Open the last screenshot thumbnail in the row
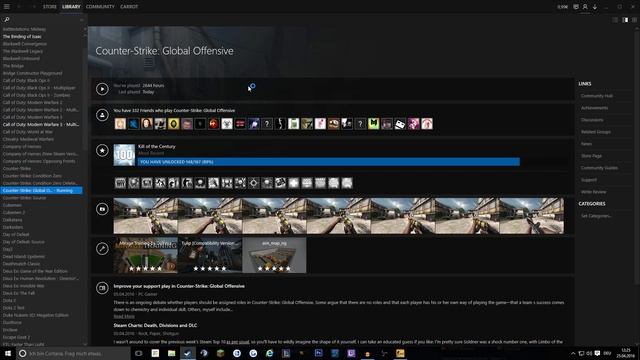Viewport: 640px width, 360px height. [531, 216]
